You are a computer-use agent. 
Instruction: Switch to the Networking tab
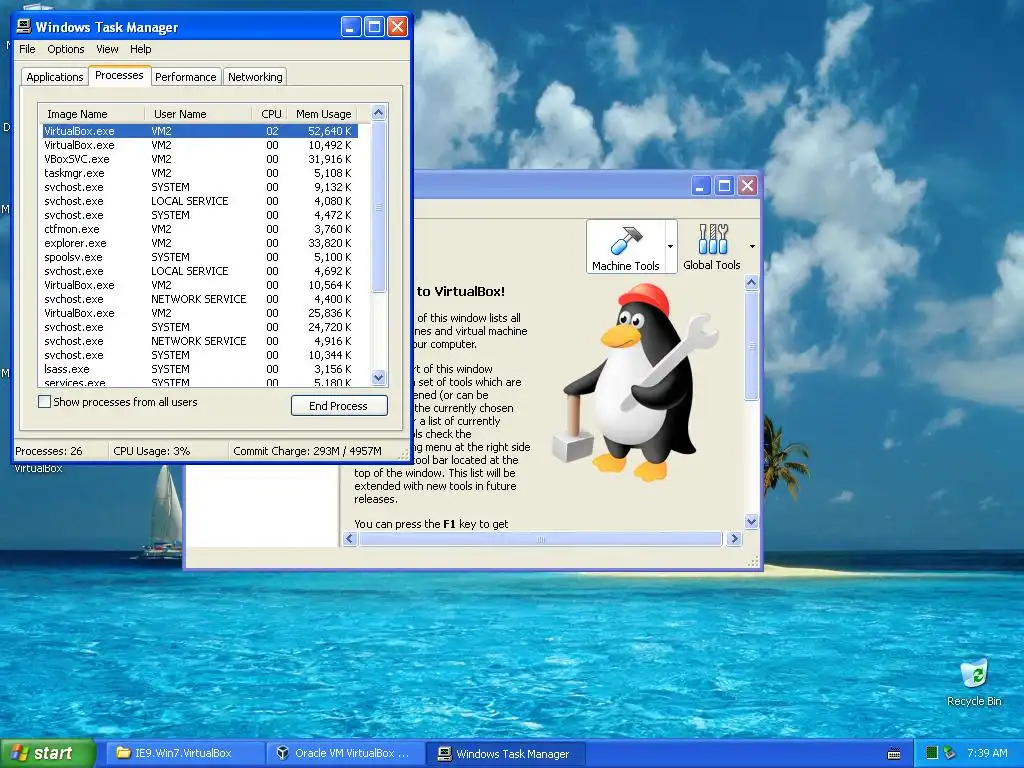[255, 77]
